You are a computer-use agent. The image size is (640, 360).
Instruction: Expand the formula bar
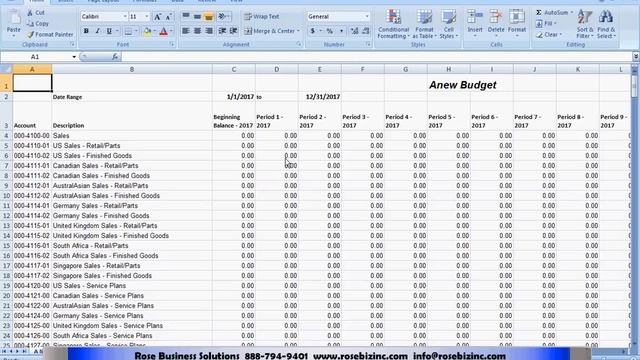(x=636, y=57)
